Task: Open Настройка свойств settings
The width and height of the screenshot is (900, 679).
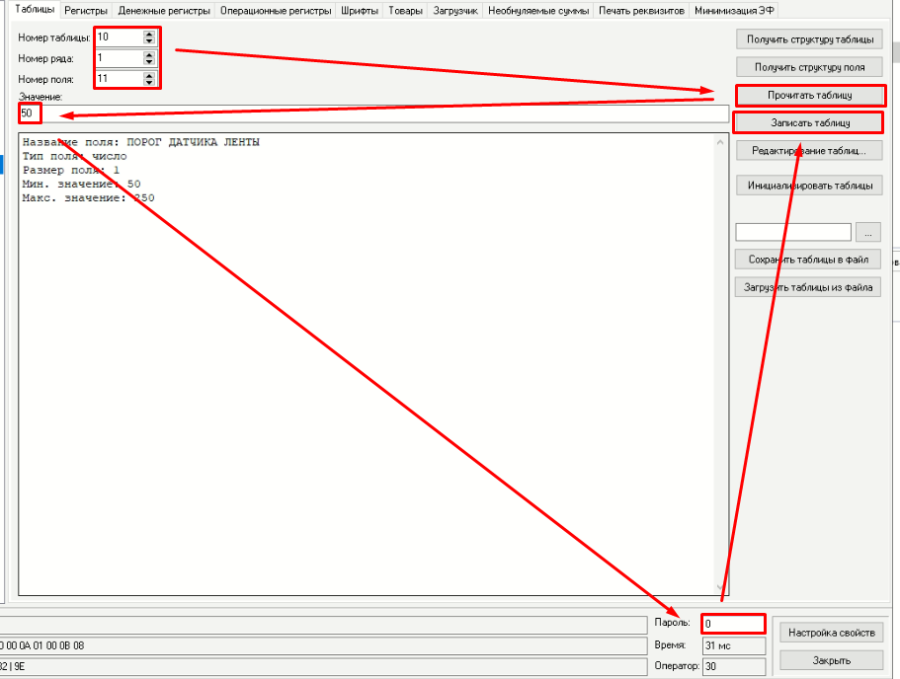Action: point(831,632)
